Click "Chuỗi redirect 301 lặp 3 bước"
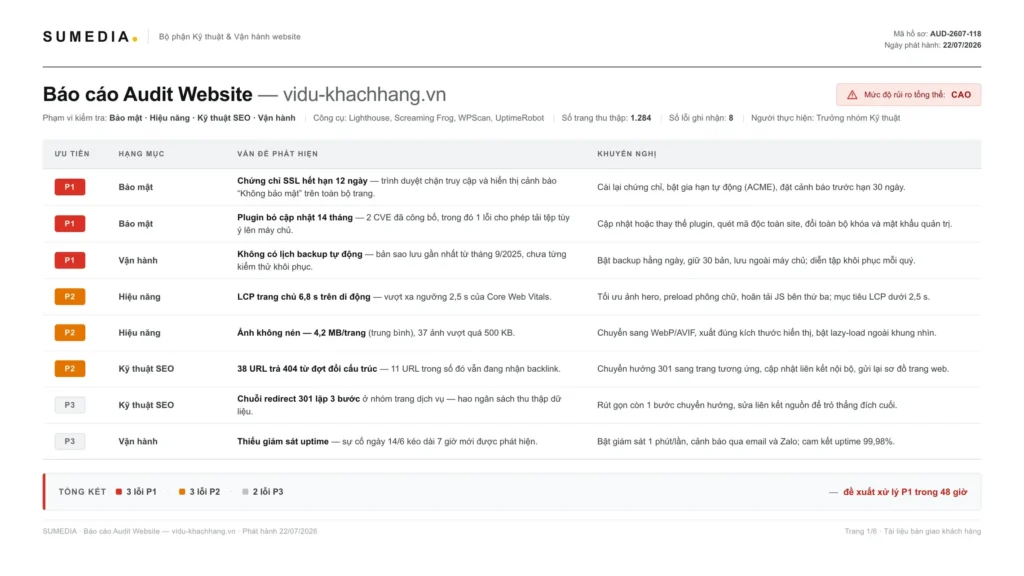The width and height of the screenshot is (1024, 576). [298, 399]
